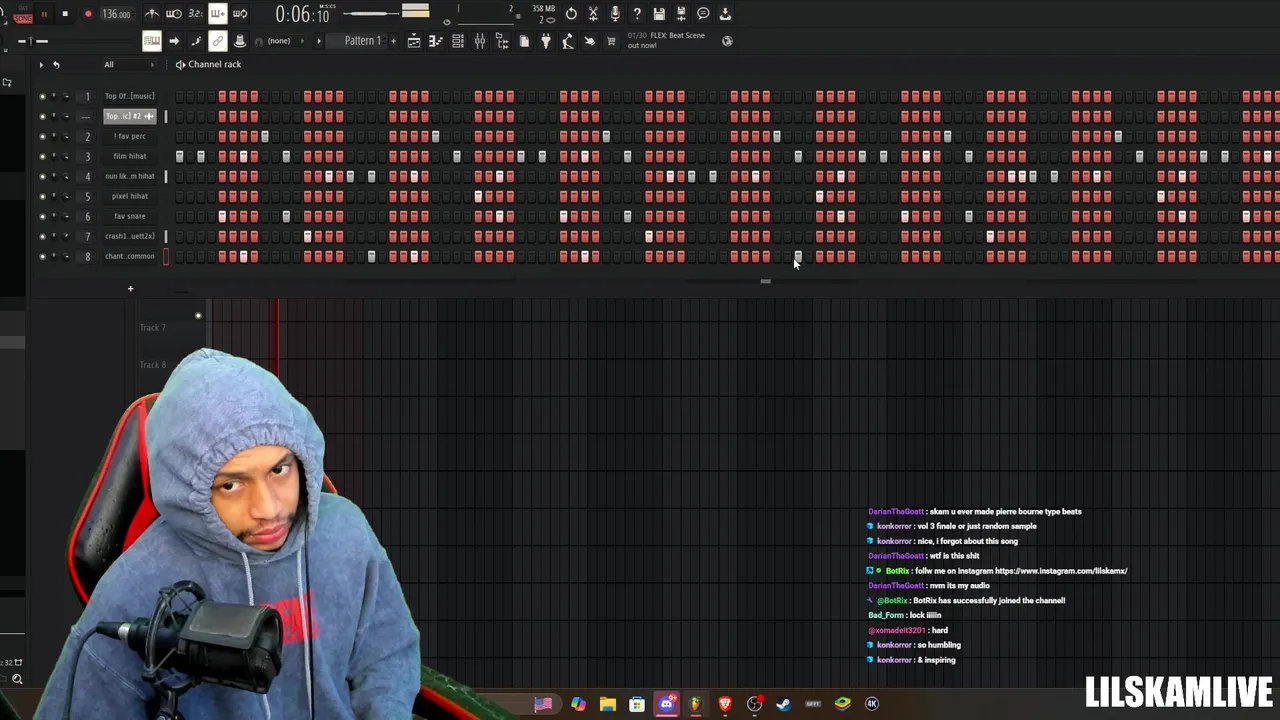The height and width of the screenshot is (720, 1280).
Task: Open the undo history clock icon
Action: point(571,14)
